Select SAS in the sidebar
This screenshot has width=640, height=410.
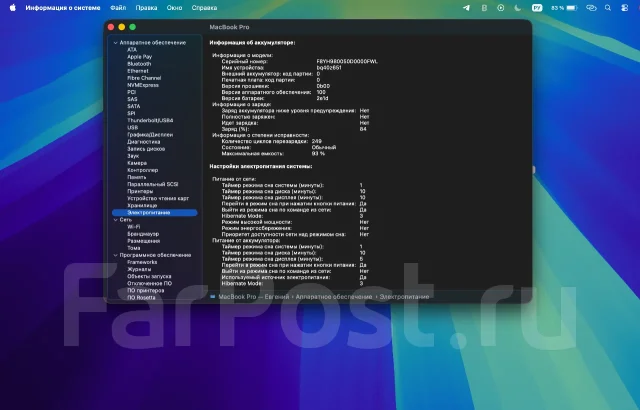132,99
